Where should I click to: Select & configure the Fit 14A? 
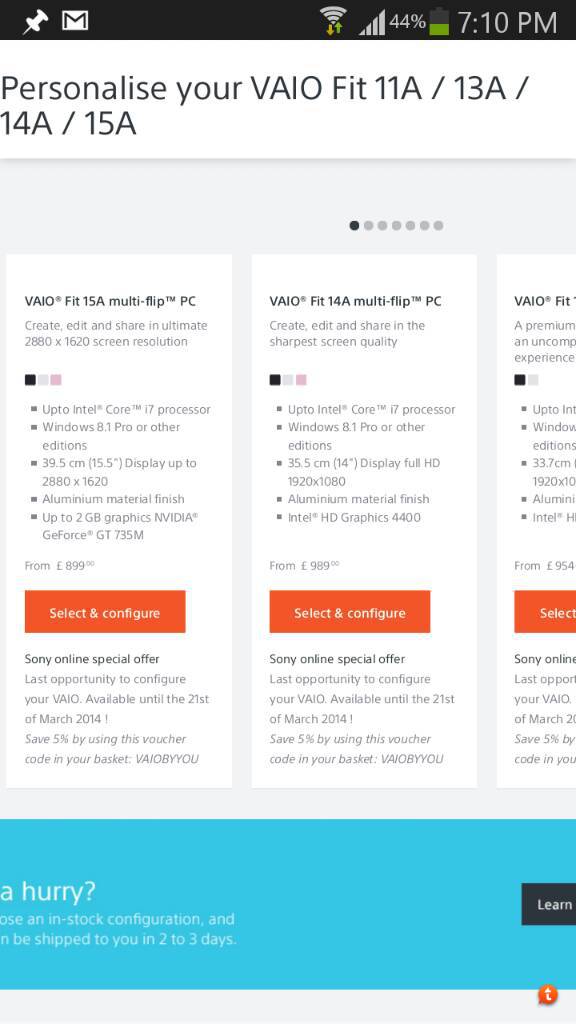click(350, 612)
